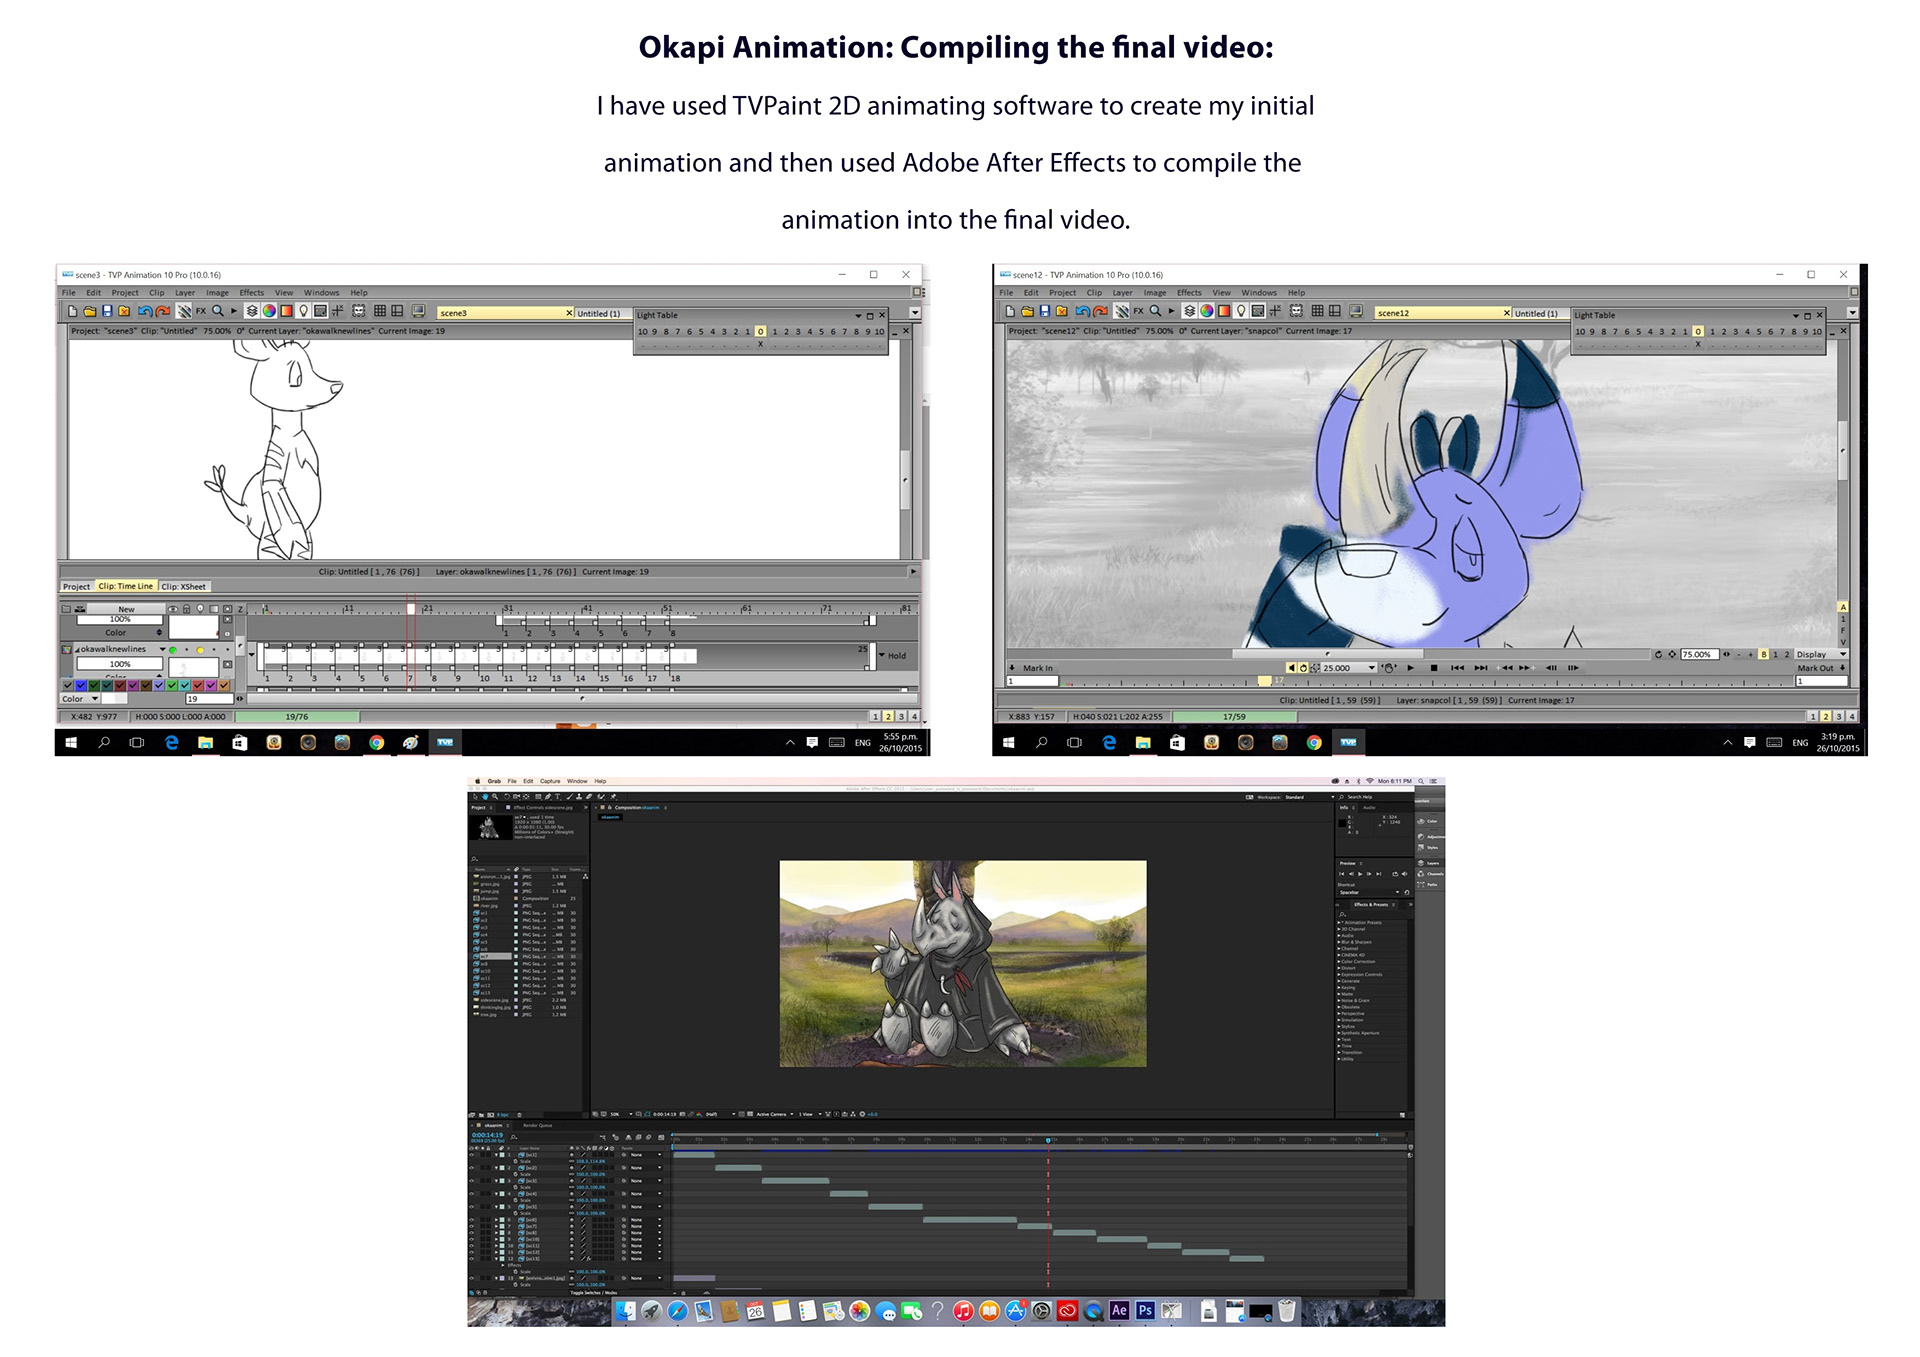Toggle eye for layer 1 sc1 in After Effects
The image size is (1920, 1357).
pyautogui.click(x=471, y=1155)
